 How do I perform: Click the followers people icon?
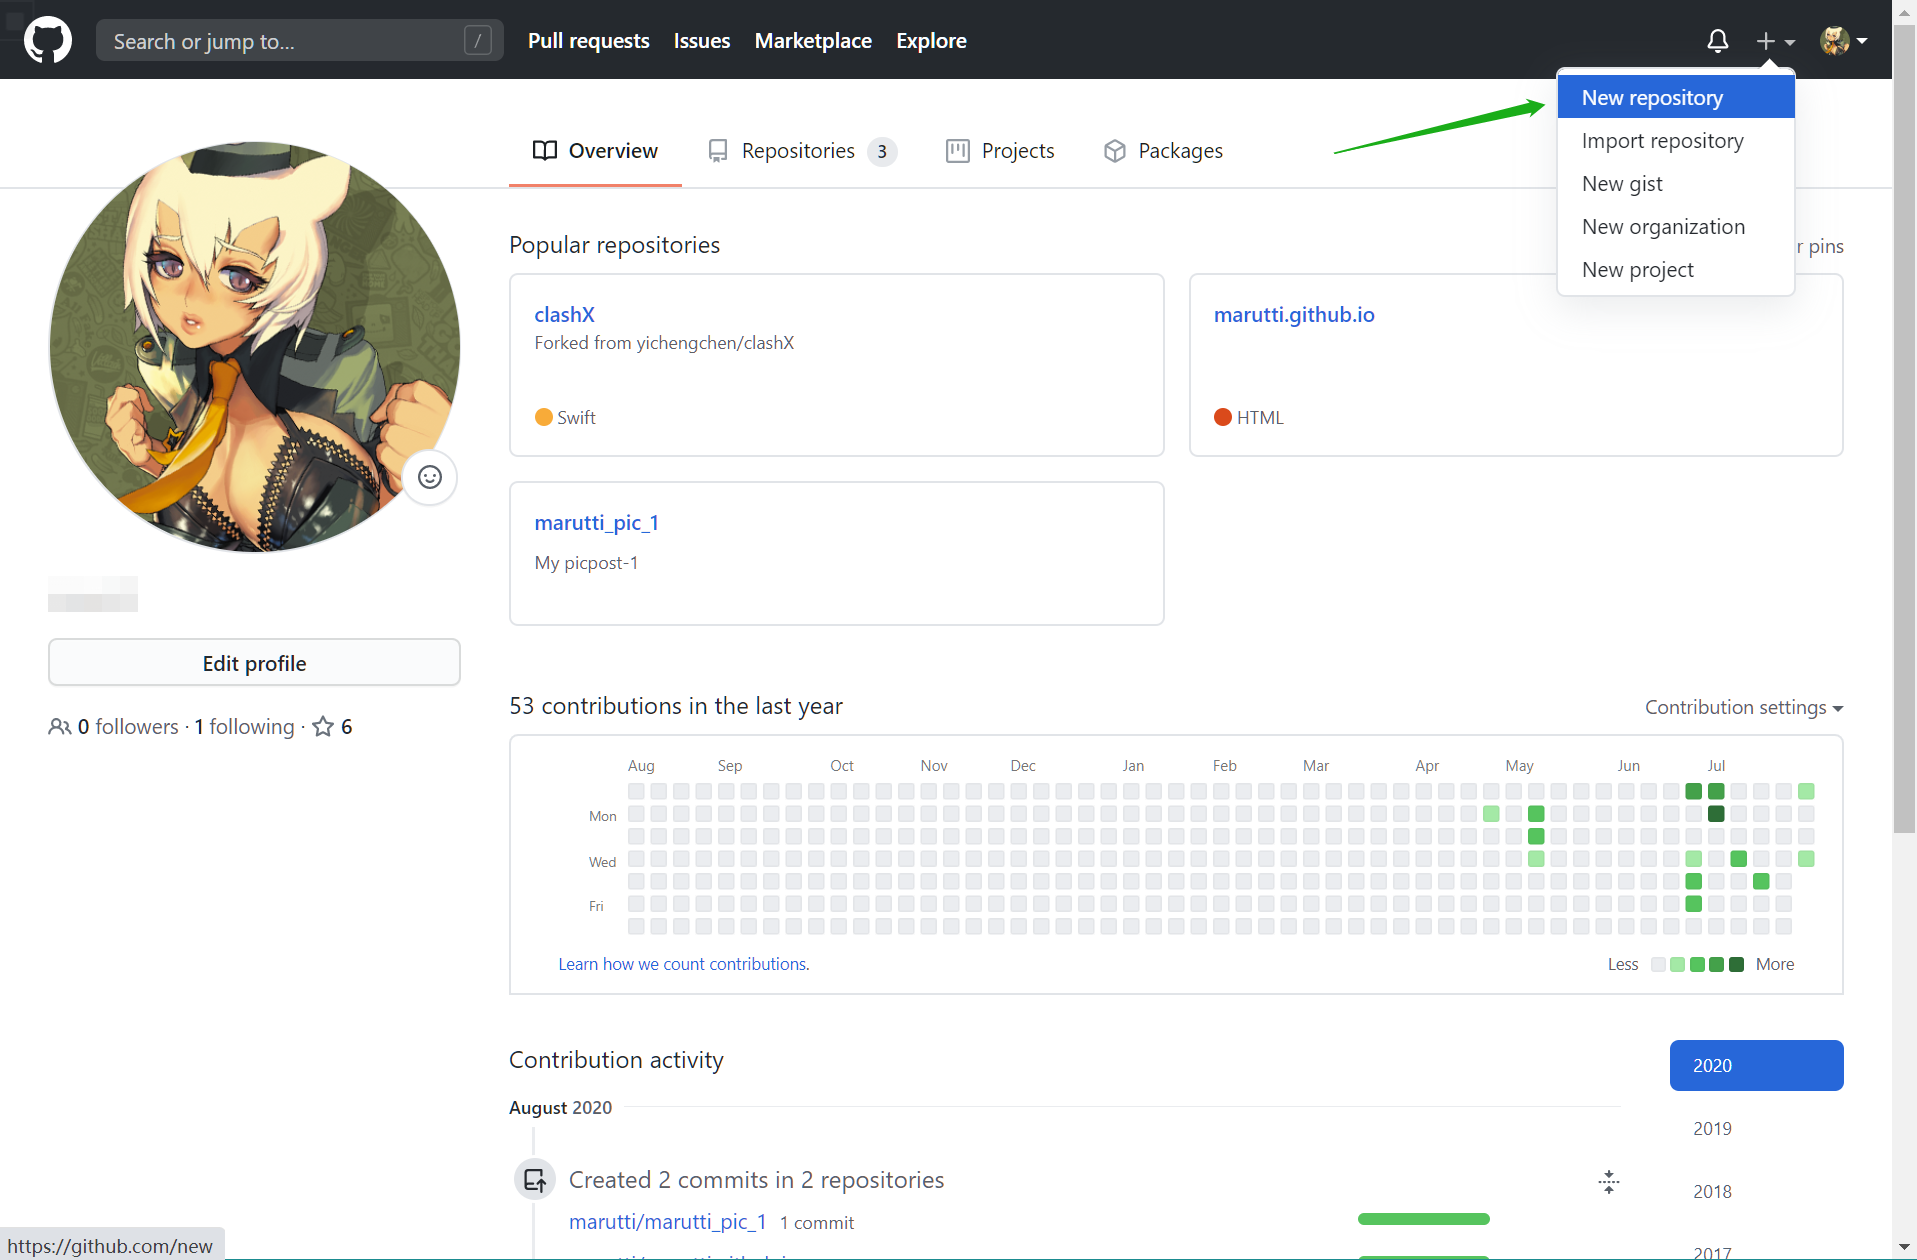[x=59, y=727]
